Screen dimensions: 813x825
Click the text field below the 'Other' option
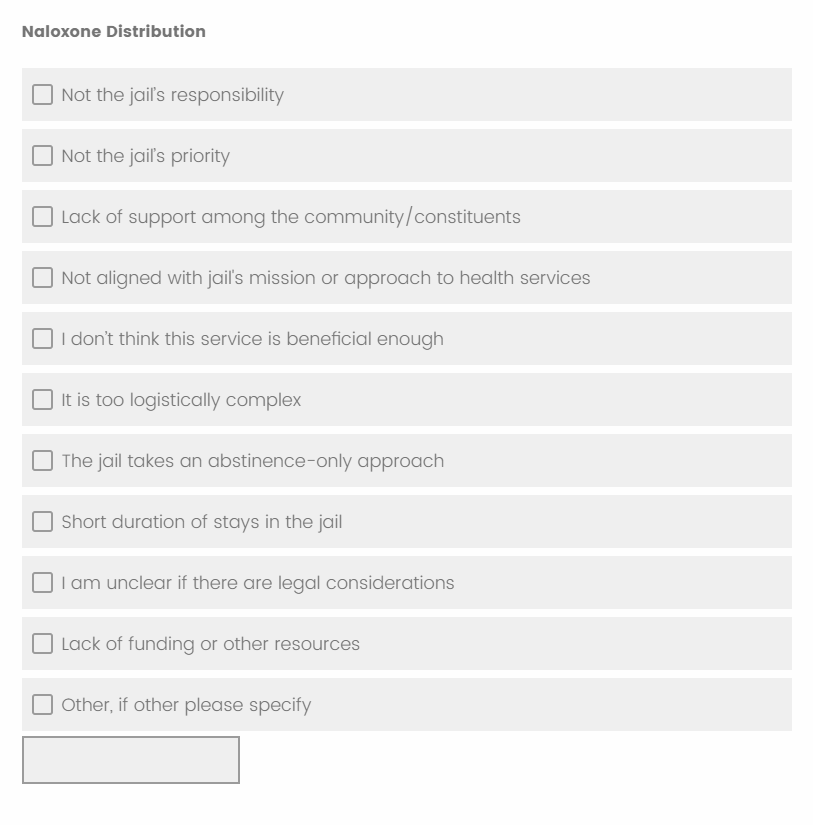pyautogui.click(x=131, y=760)
